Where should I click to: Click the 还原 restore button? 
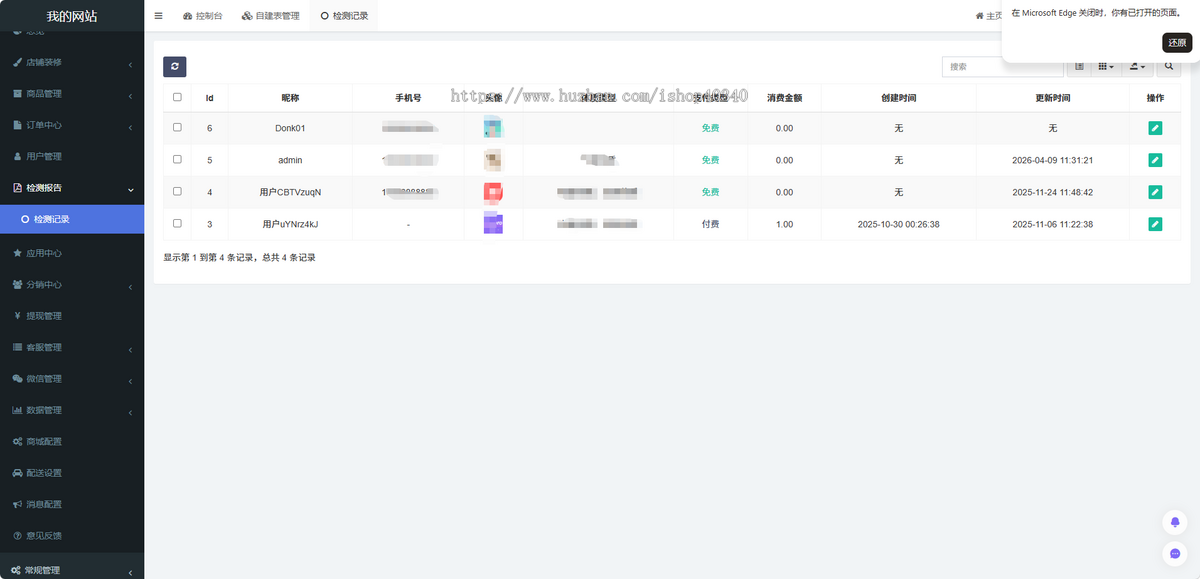tap(1177, 43)
